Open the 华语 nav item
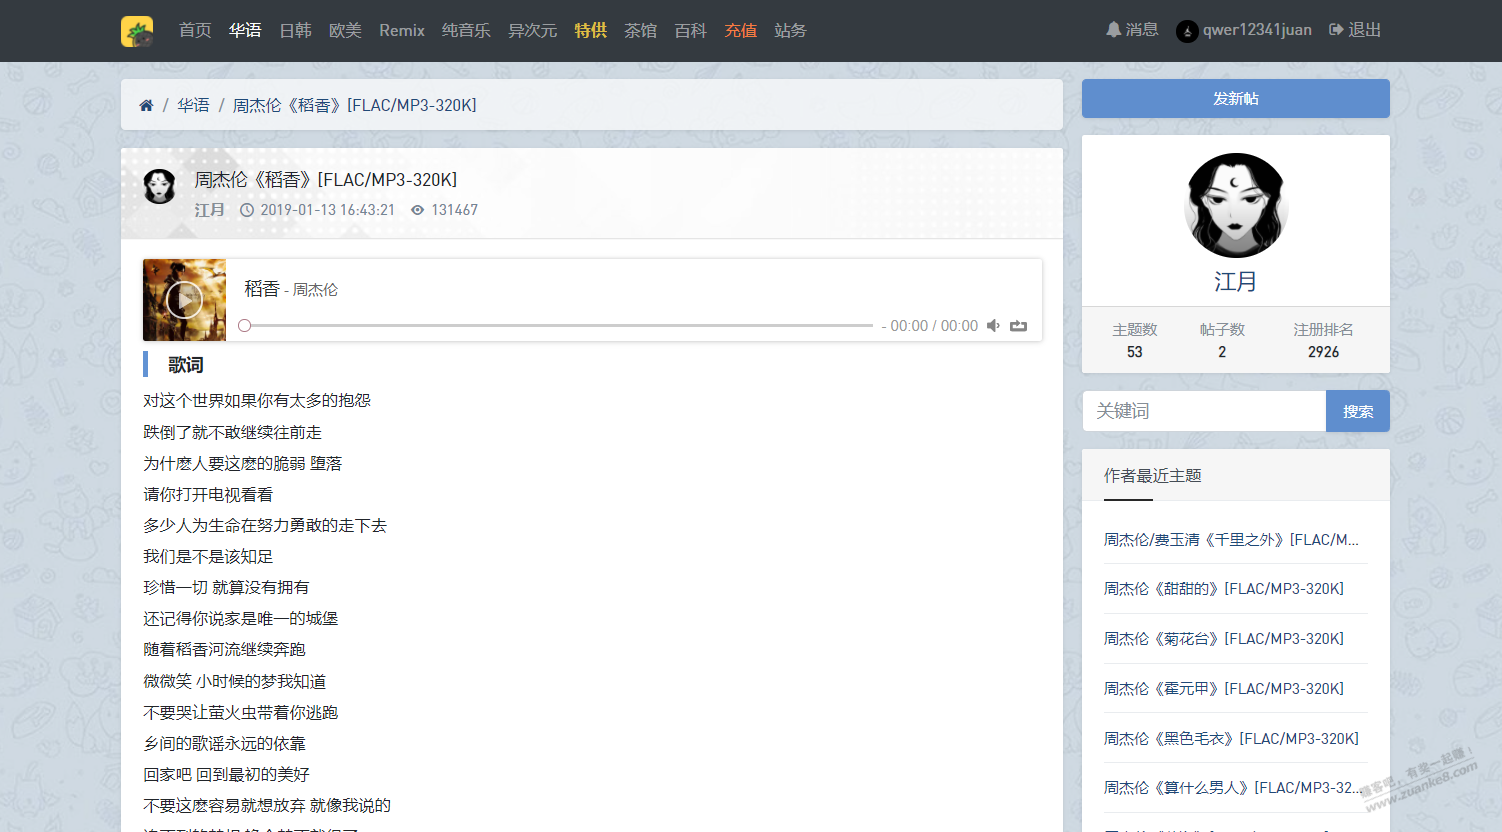Viewport: 1502px width, 832px height. [x=245, y=31]
